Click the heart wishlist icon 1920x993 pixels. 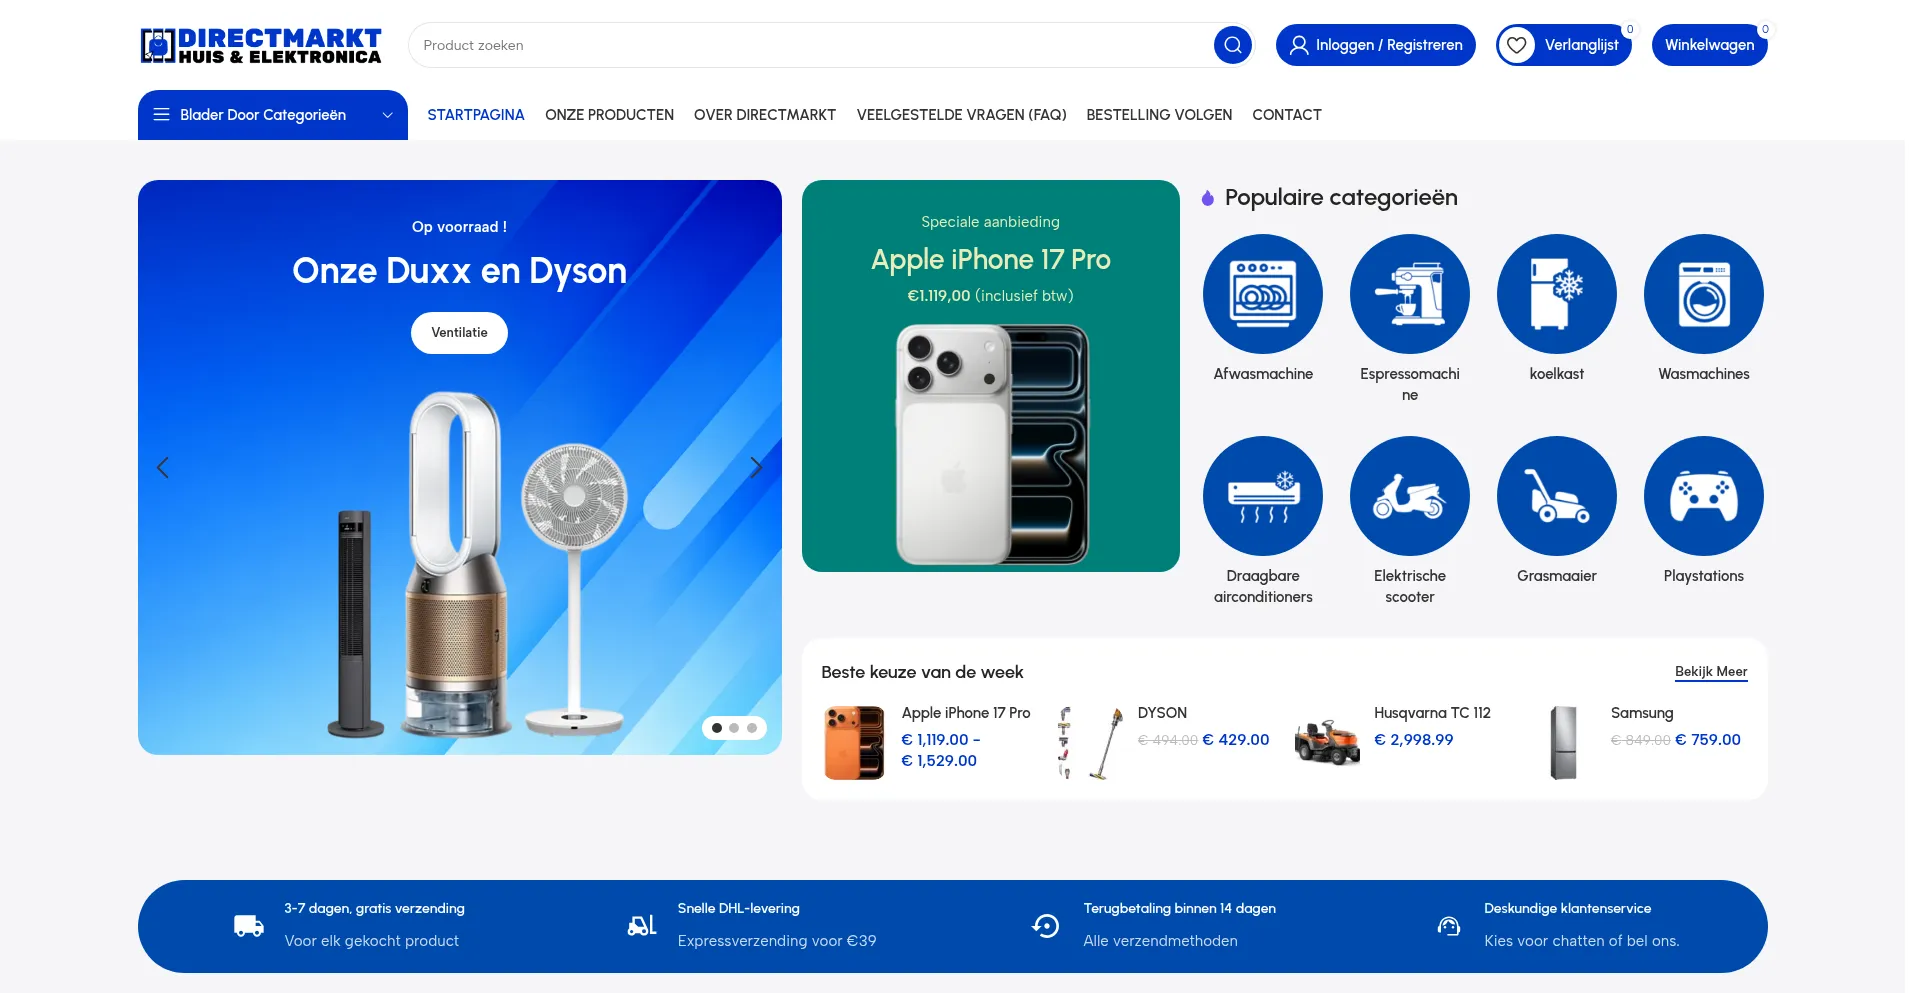tap(1517, 45)
